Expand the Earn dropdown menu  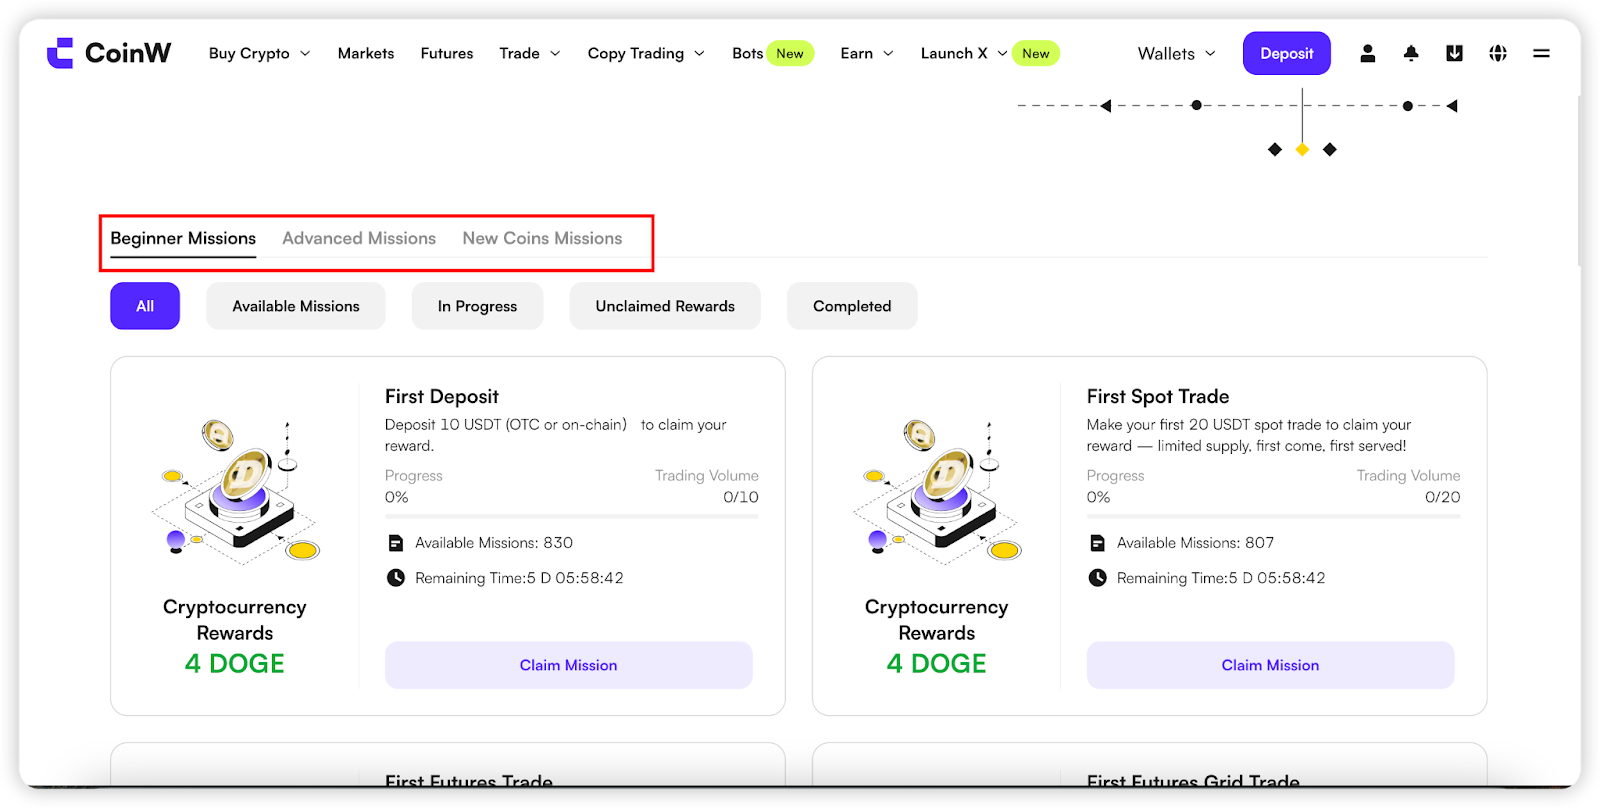(867, 53)
